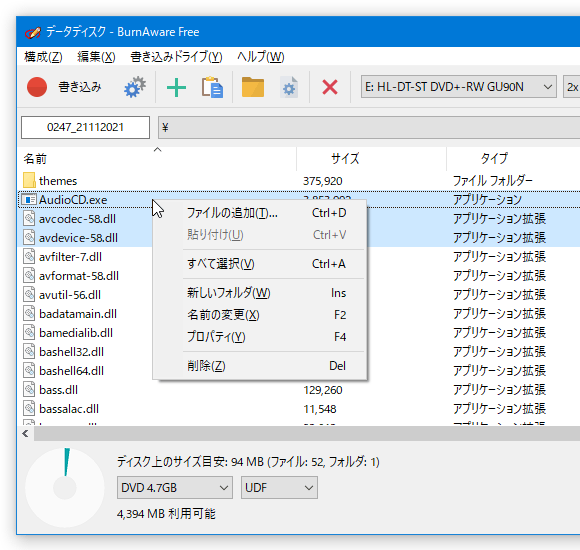Click the horizontal scrollbar left arrow
This screenshot has height=550, width=580.
(26, 433)
